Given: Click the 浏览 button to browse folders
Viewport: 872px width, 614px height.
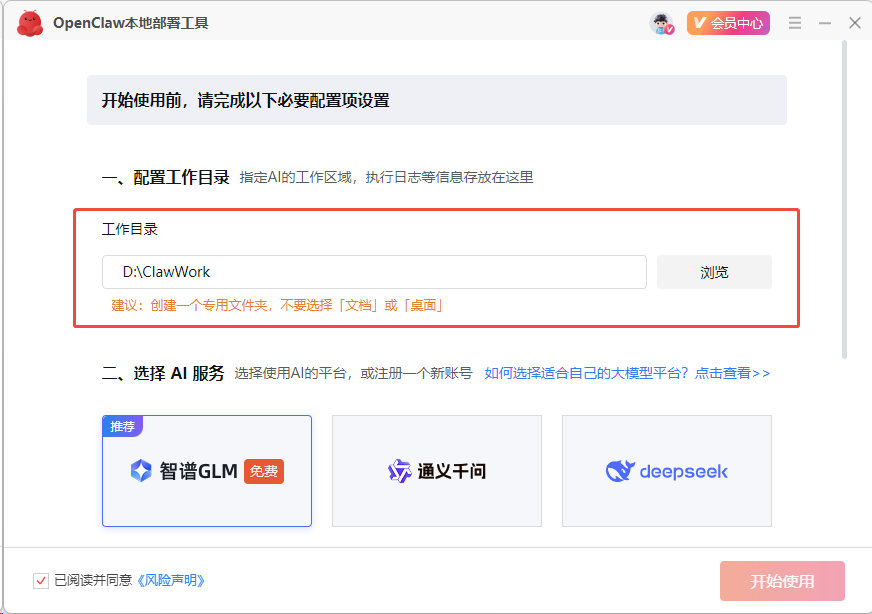Looking at the screenshot, I should [x=714, y=271].
